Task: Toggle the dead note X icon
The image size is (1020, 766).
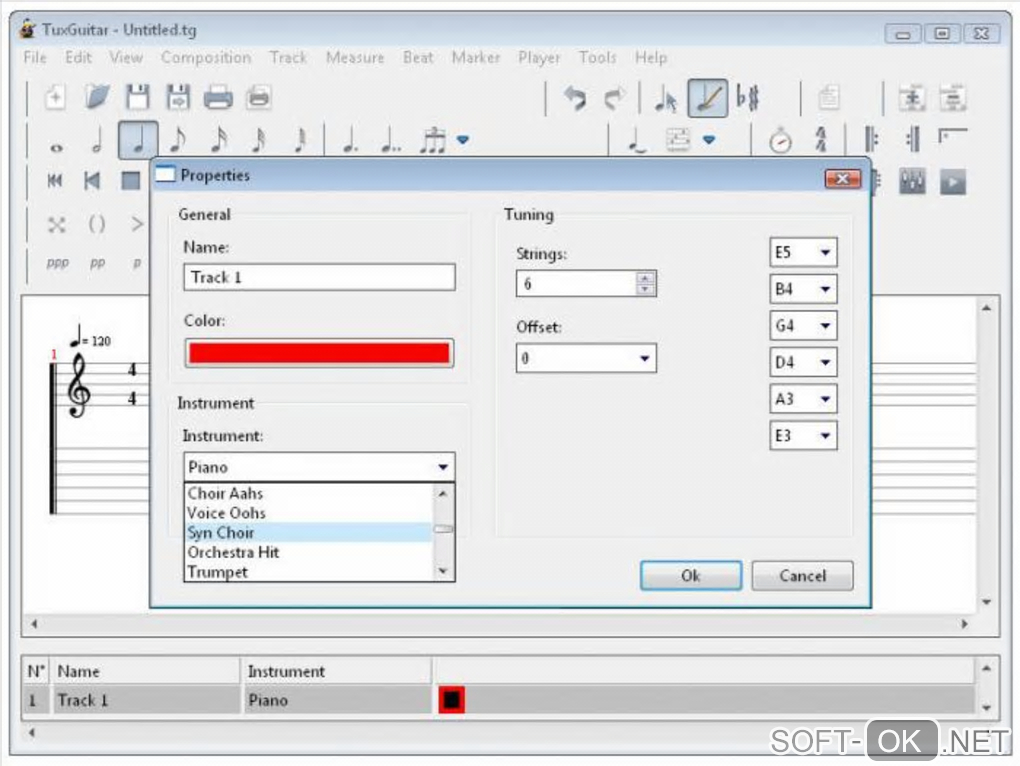Action: click(57, 225)
